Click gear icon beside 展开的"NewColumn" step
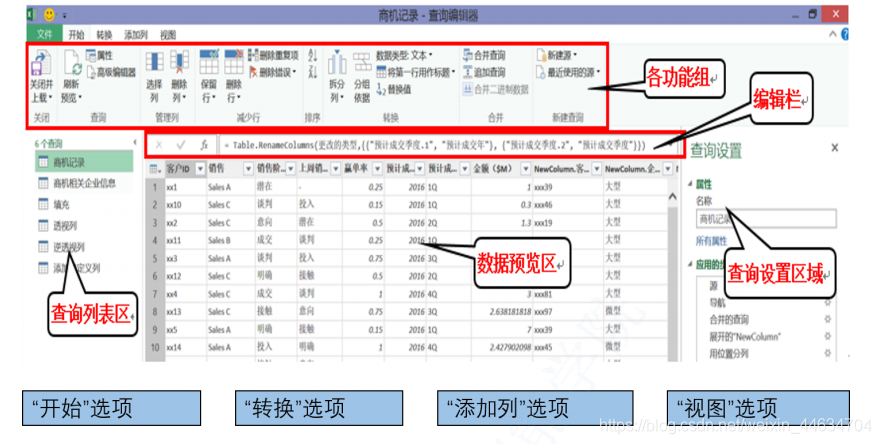 [x=827, y=336]
